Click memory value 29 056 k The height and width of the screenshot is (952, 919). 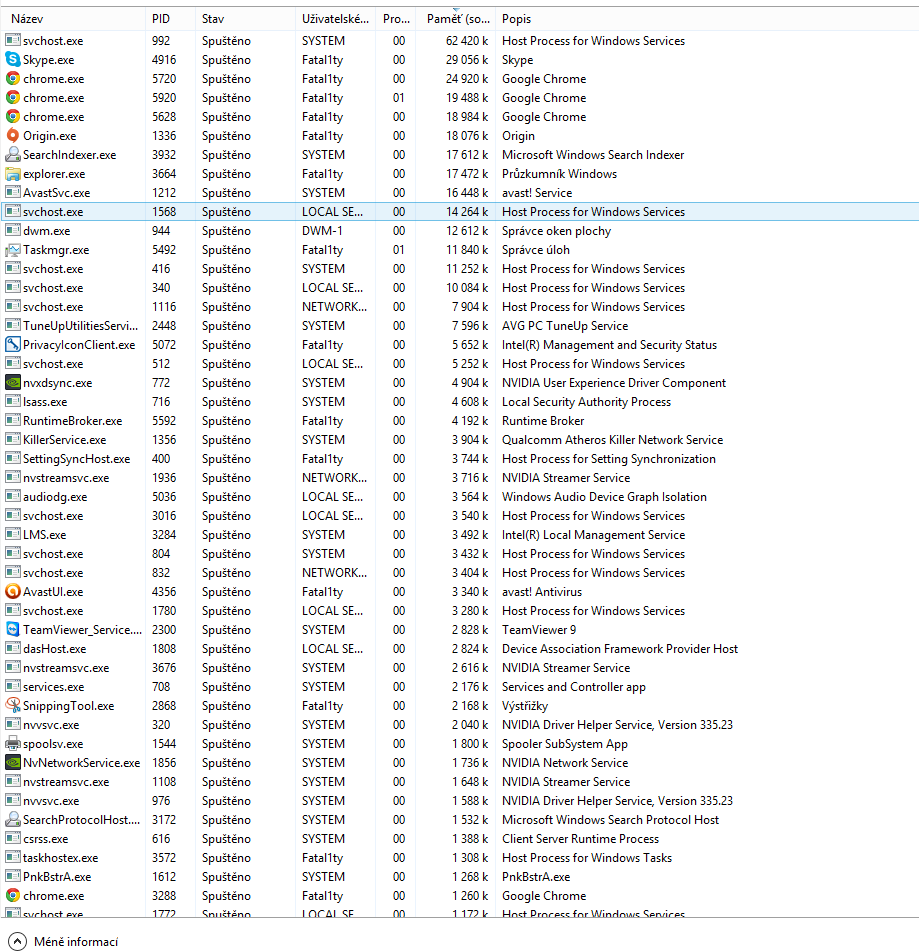[x=467, y=60]
